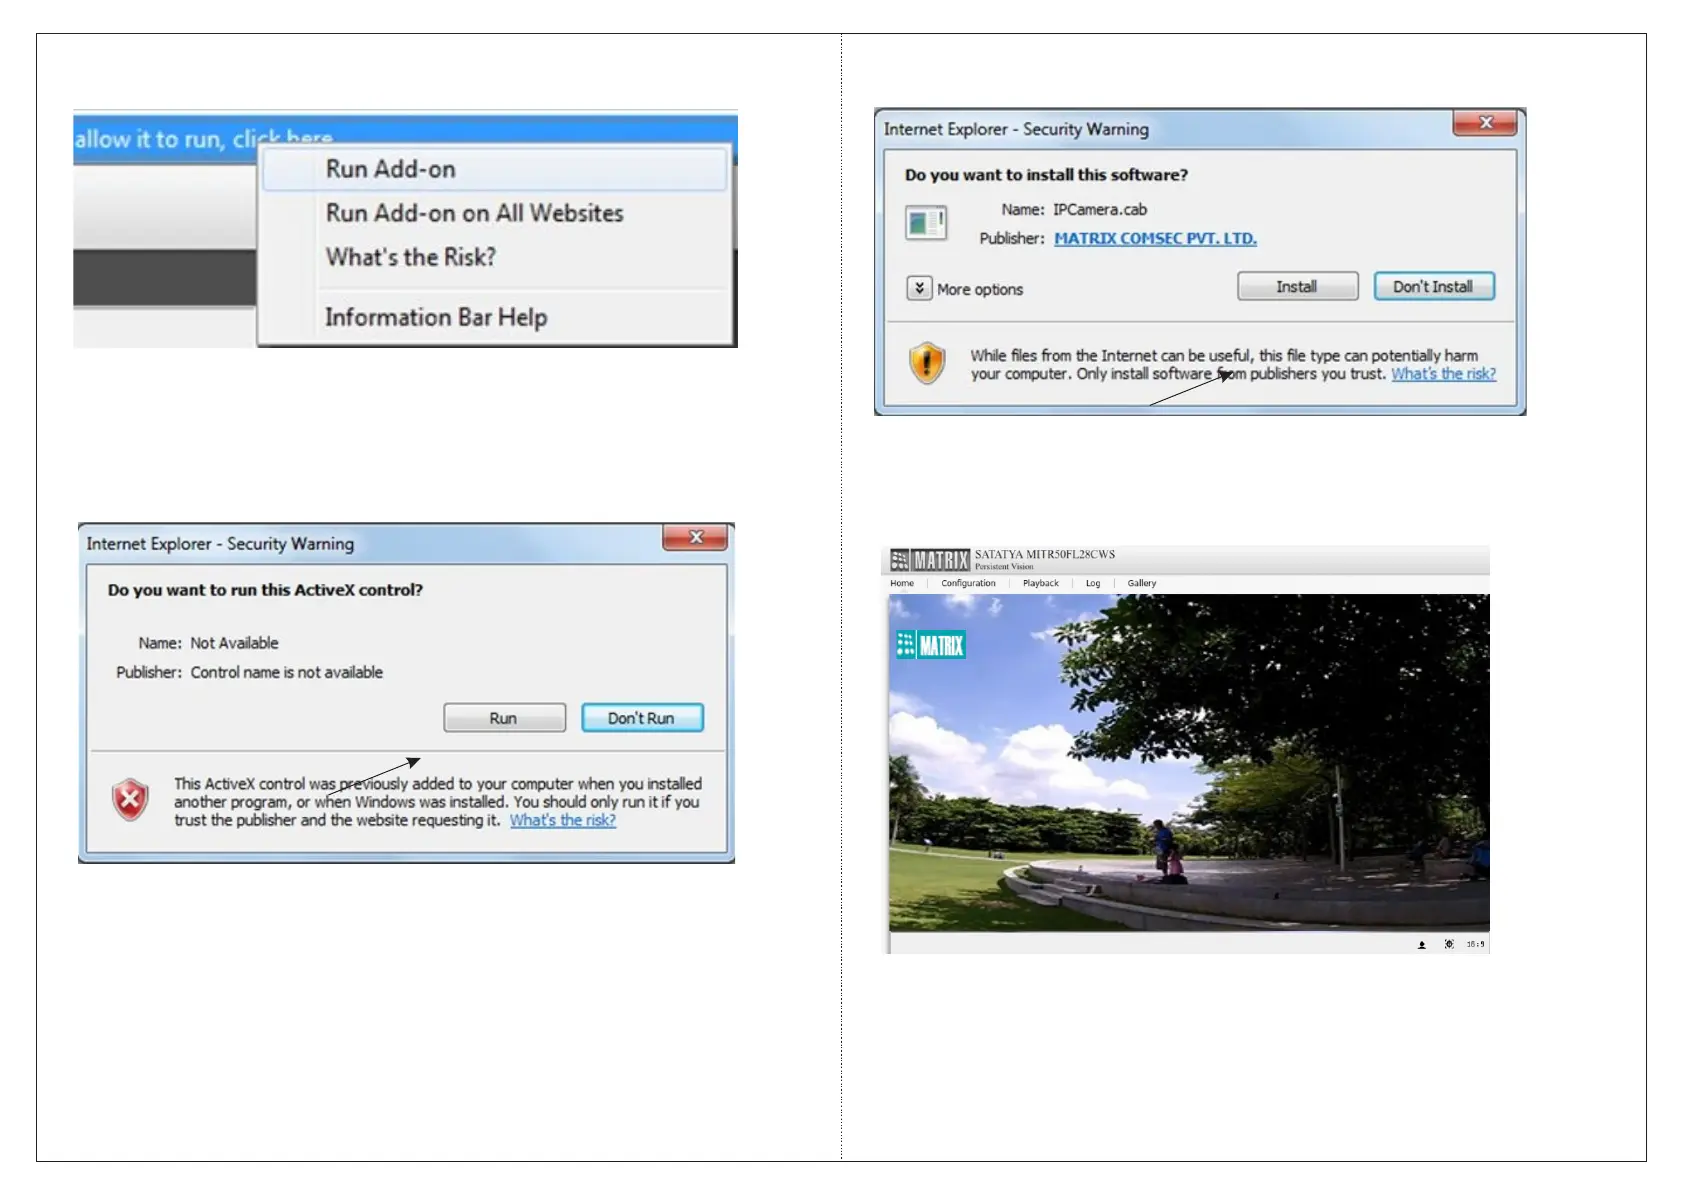Click the IPCamera.cab software package icon
1684x1191 pixels.
click(x=926, y=222)
